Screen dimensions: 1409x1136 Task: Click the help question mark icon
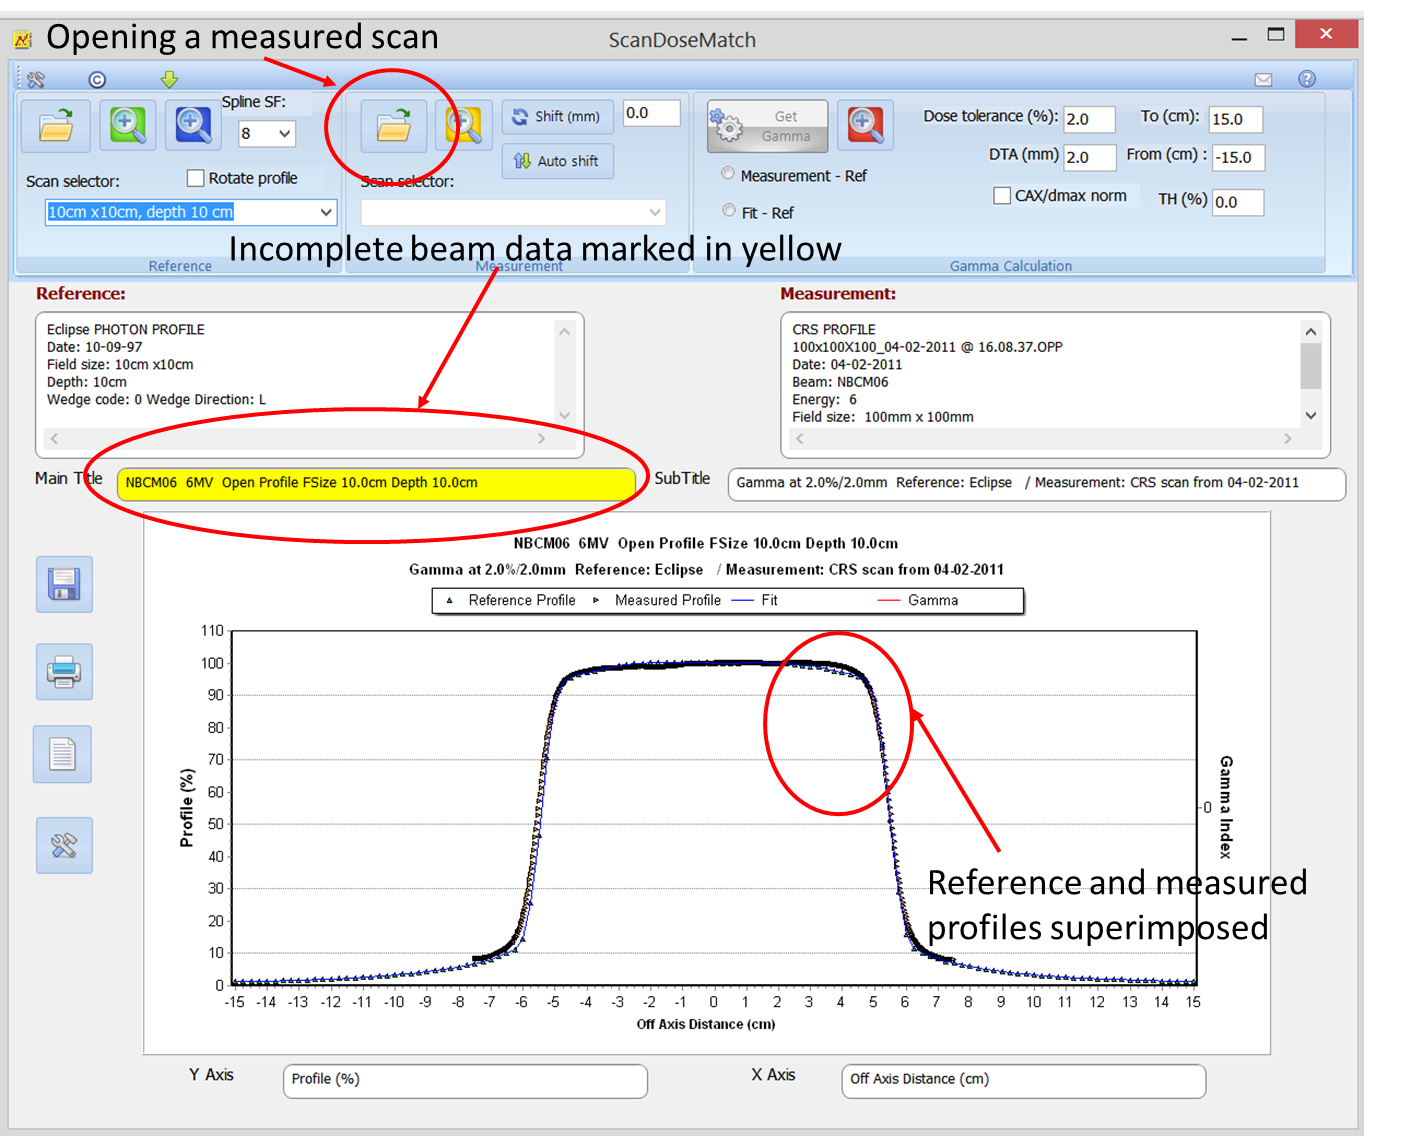pyautogui.click(x=1307, y=79)
